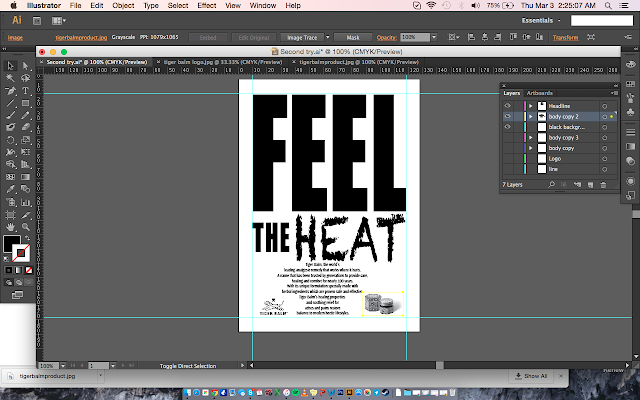
Task: Open the Object menu
Action: pyautogui.click(x=123, y=5)
